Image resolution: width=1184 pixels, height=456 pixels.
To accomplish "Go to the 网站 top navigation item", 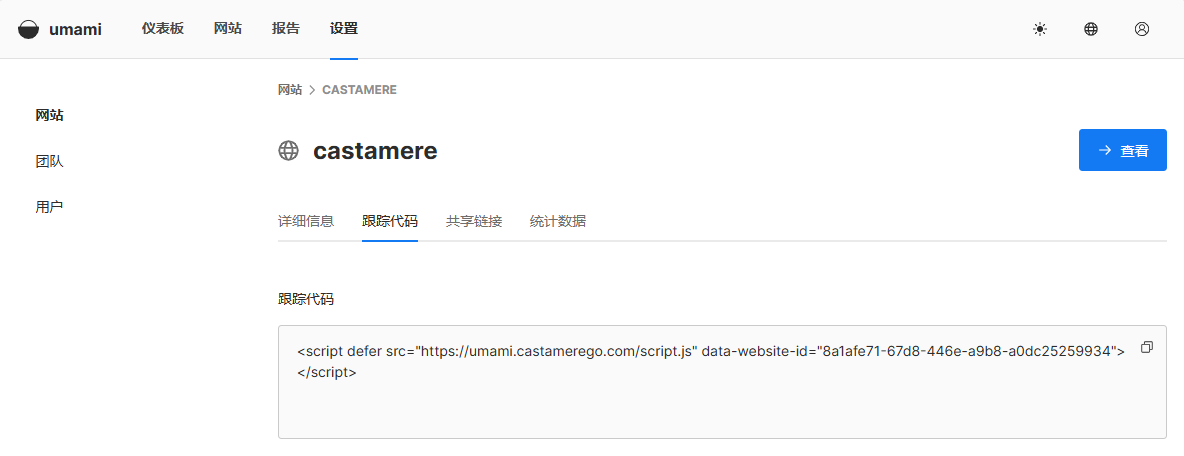I will 228,29.
